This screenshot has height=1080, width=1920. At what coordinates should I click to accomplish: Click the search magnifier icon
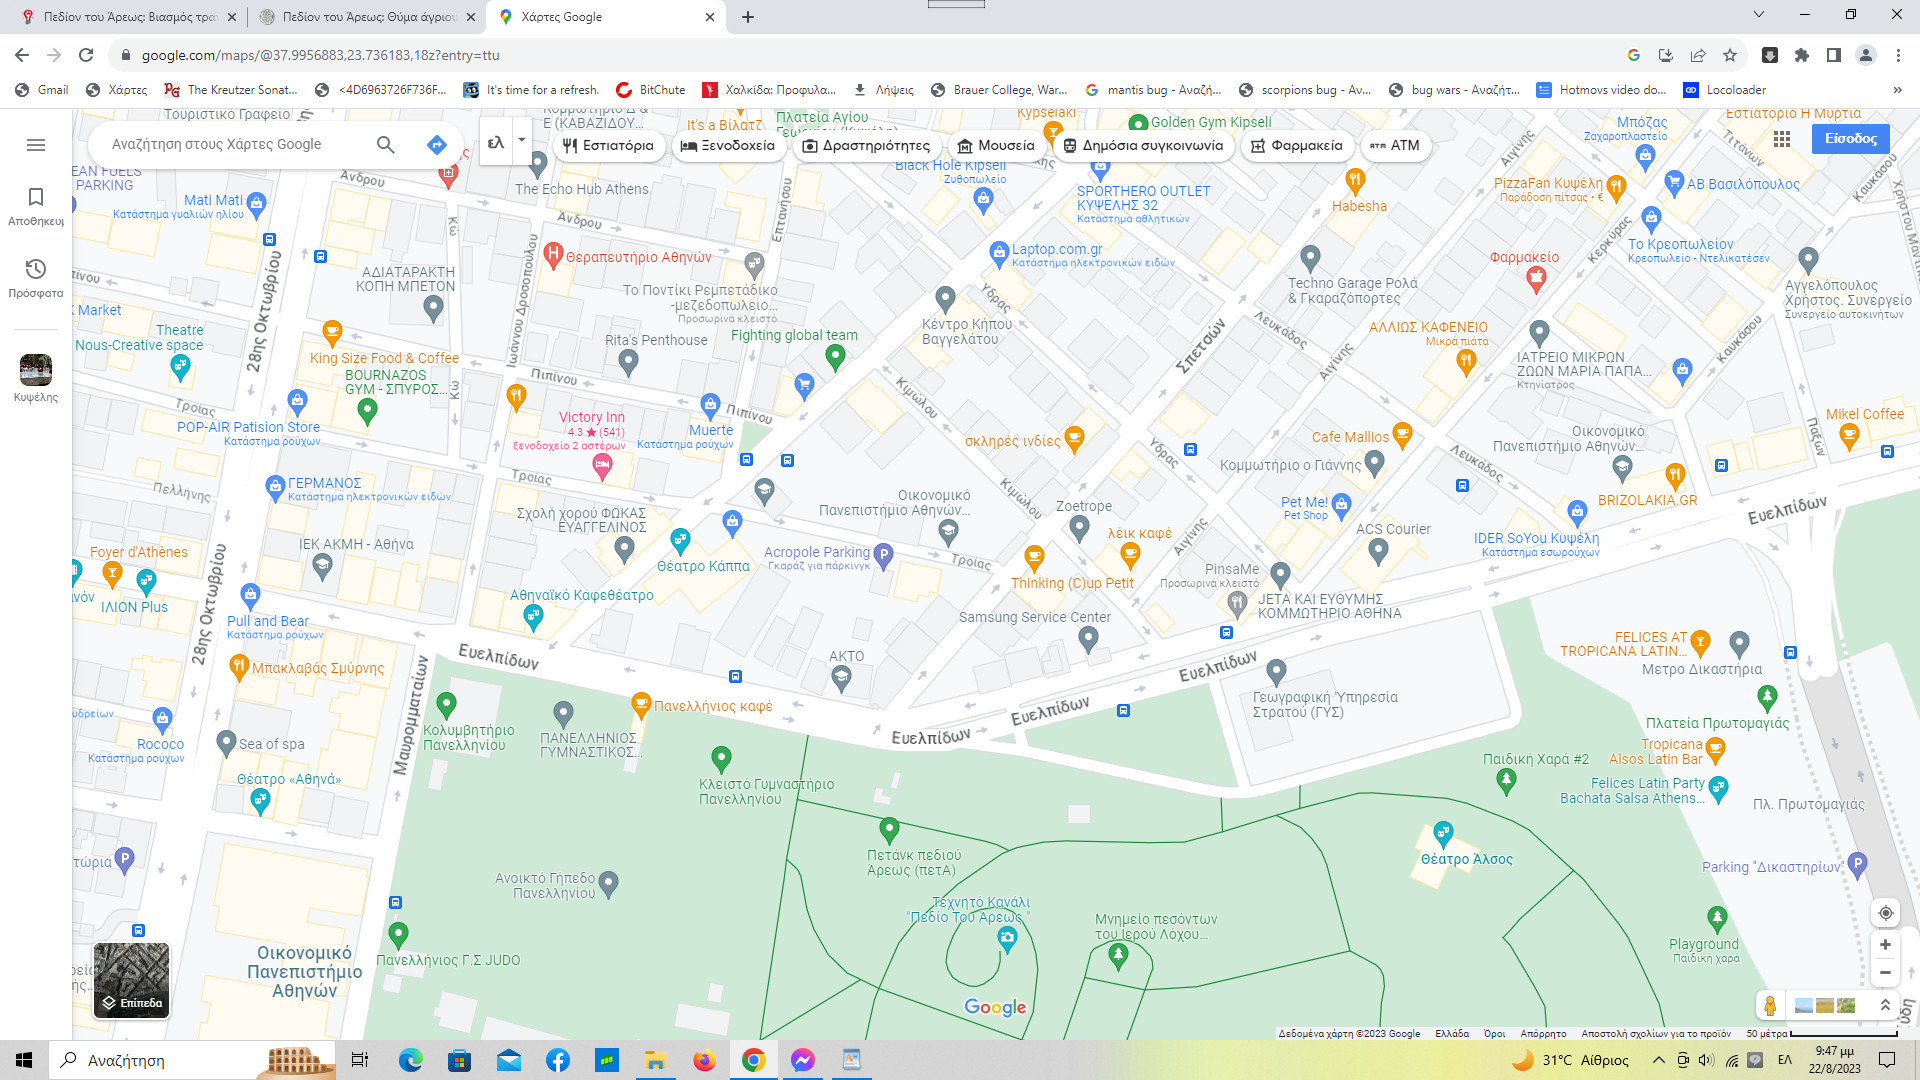pos(385,144)
